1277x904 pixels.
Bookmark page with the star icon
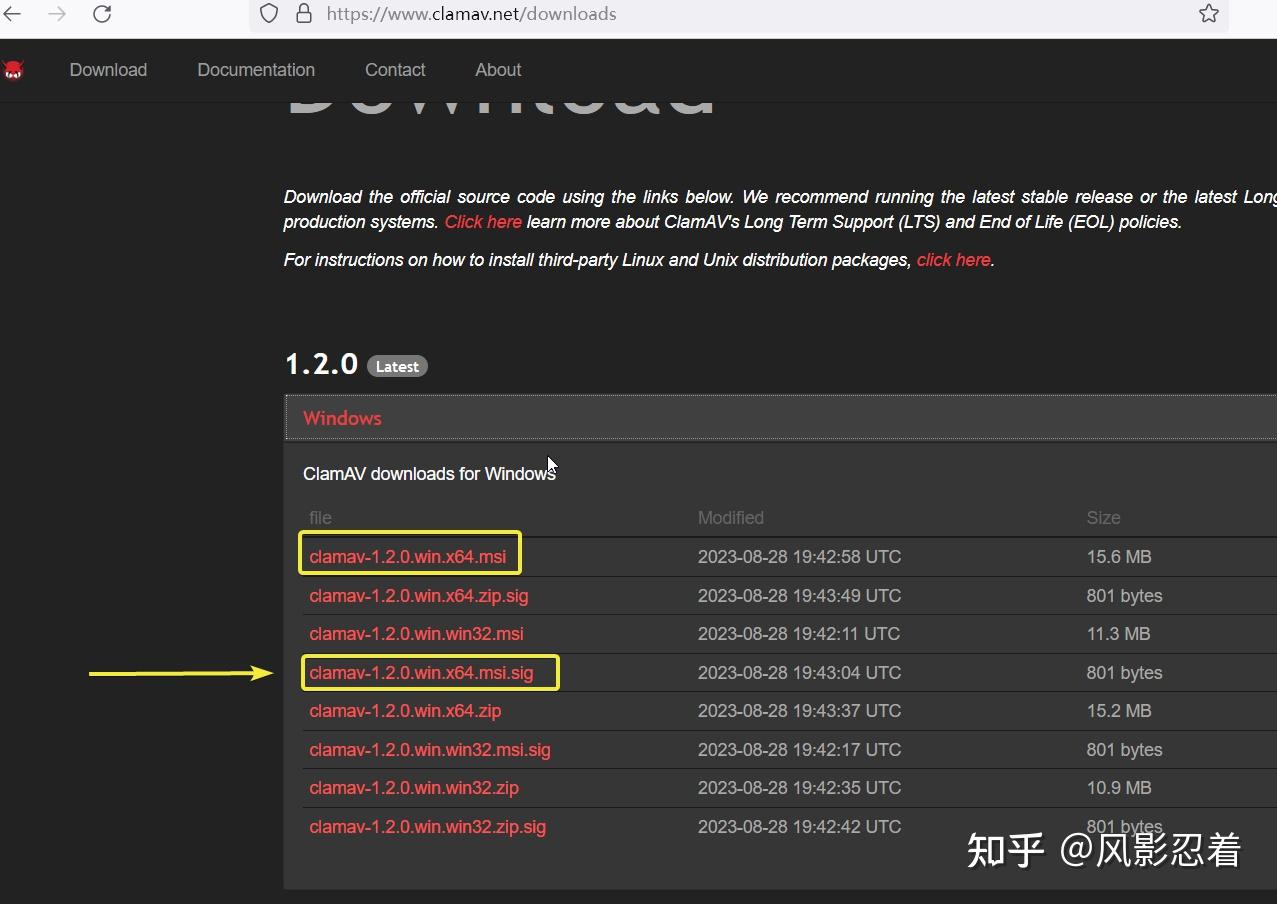point(1209,14)
